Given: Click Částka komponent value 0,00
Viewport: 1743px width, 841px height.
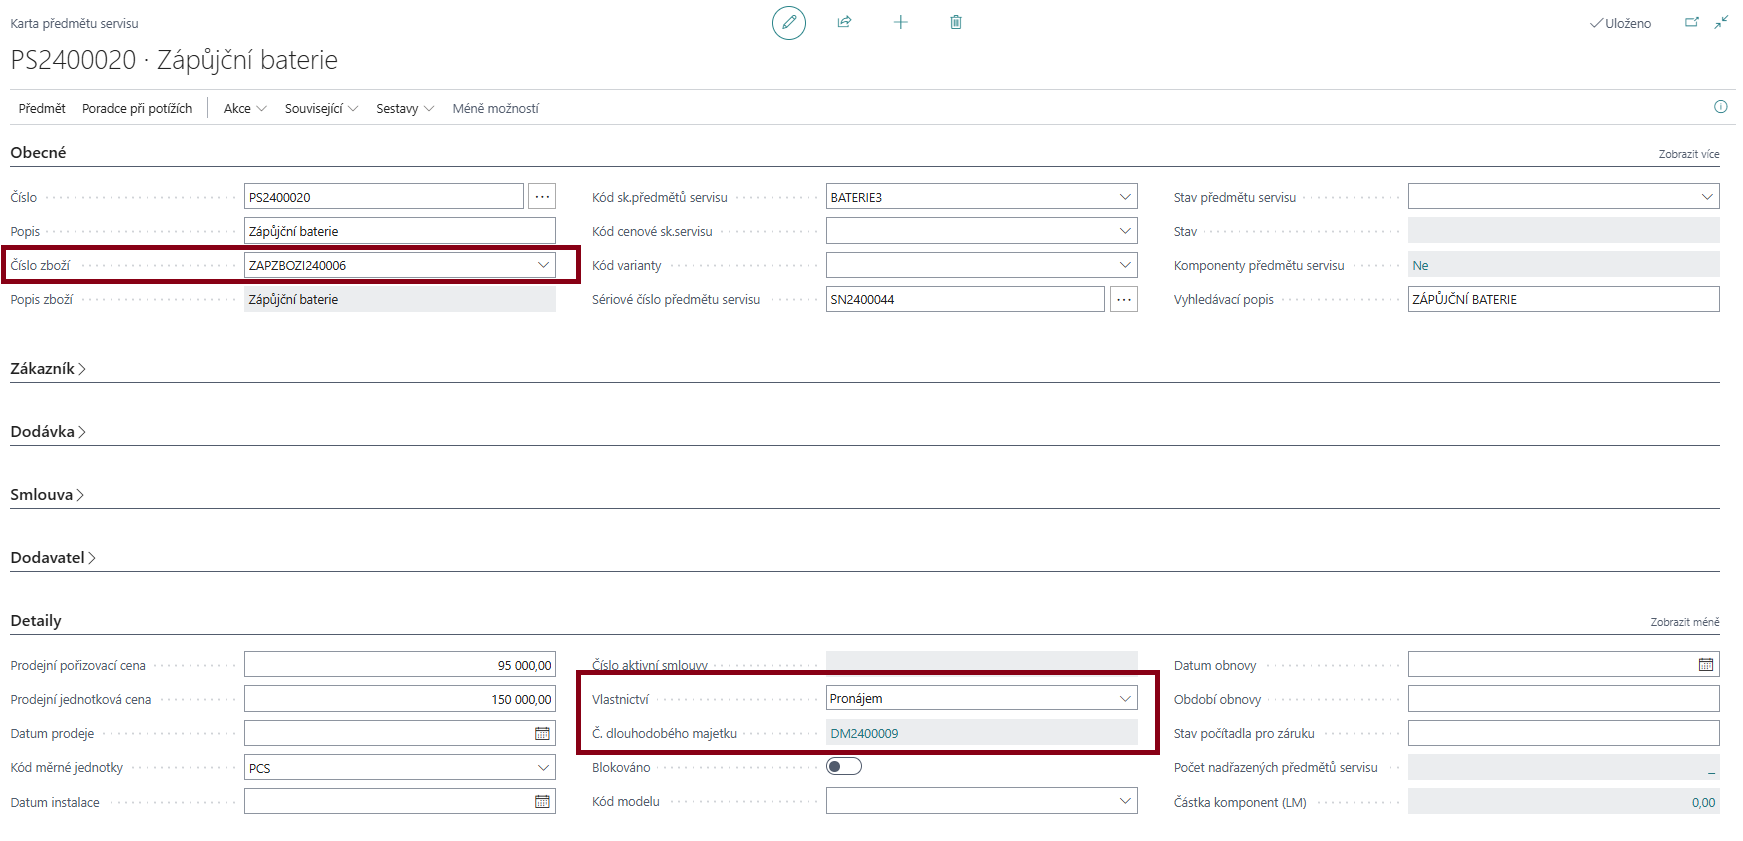Looking at the screenshot, I should 1703,802.
